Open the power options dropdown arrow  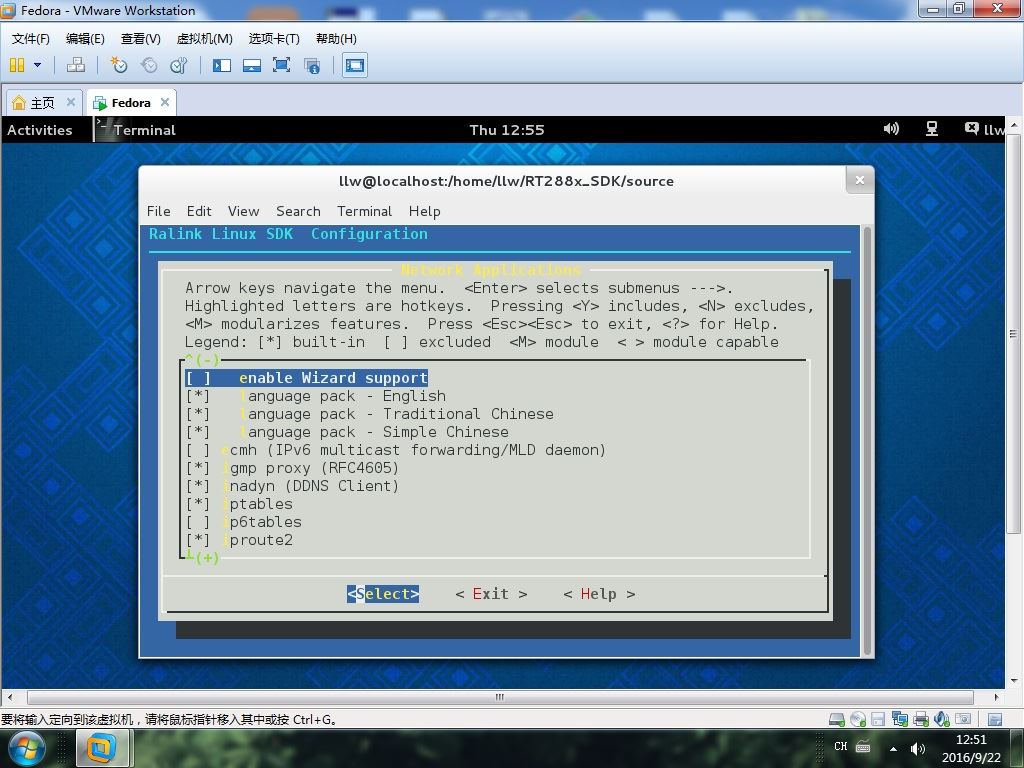pos(37,65)
